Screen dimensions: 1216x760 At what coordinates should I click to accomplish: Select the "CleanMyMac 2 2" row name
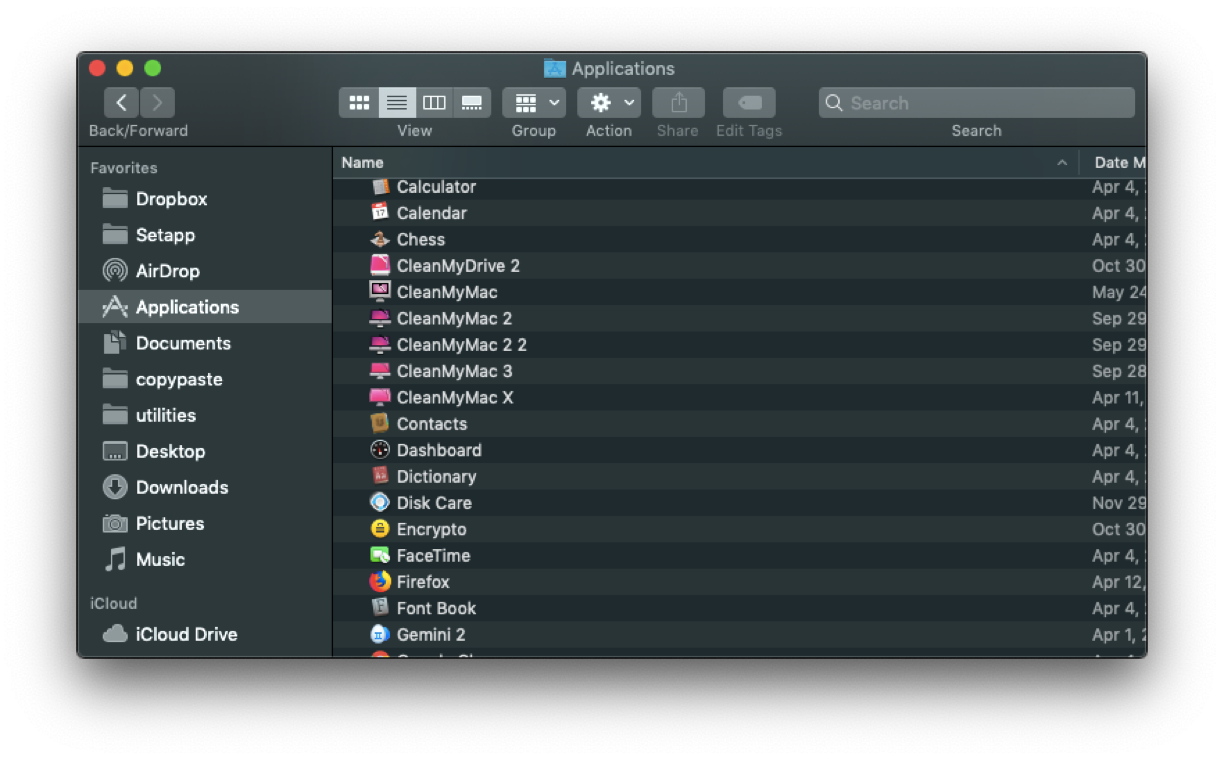point(462,345)
